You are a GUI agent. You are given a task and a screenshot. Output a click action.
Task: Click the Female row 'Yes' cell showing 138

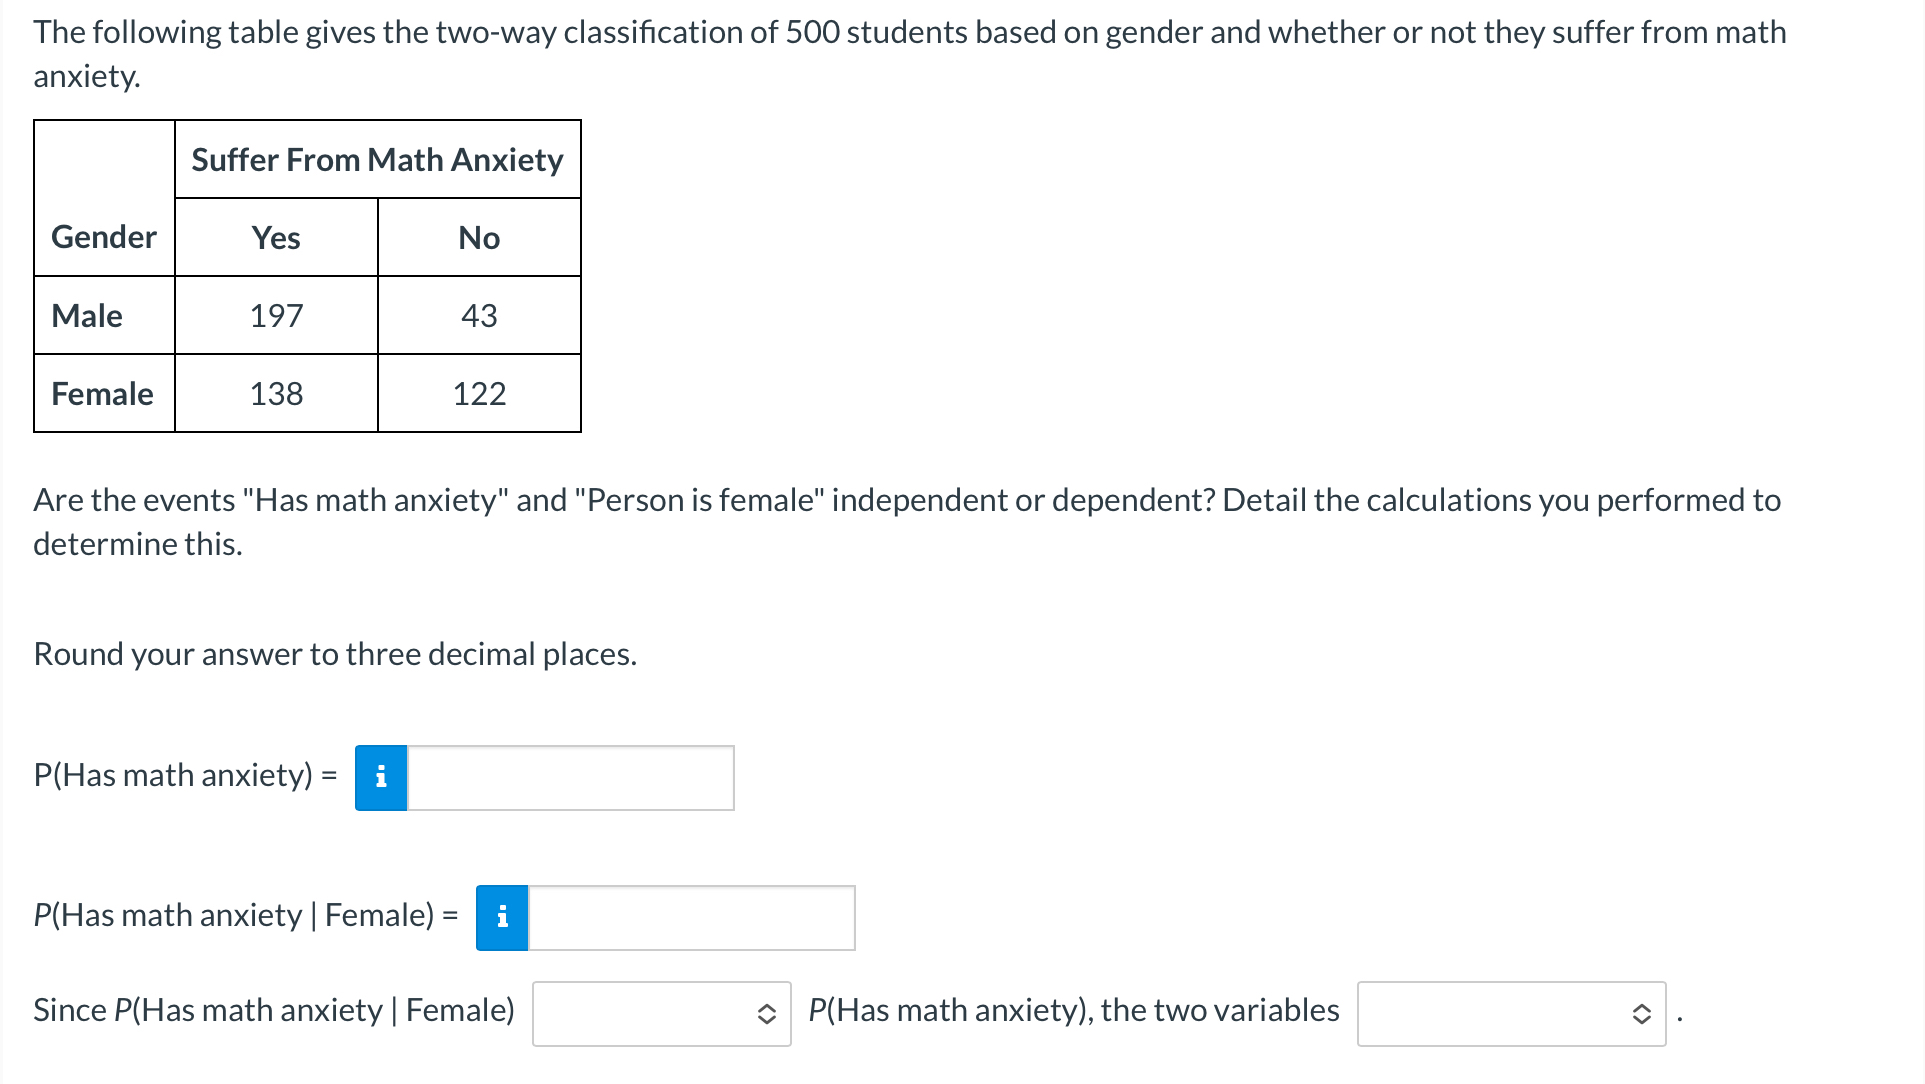[276, 393]
